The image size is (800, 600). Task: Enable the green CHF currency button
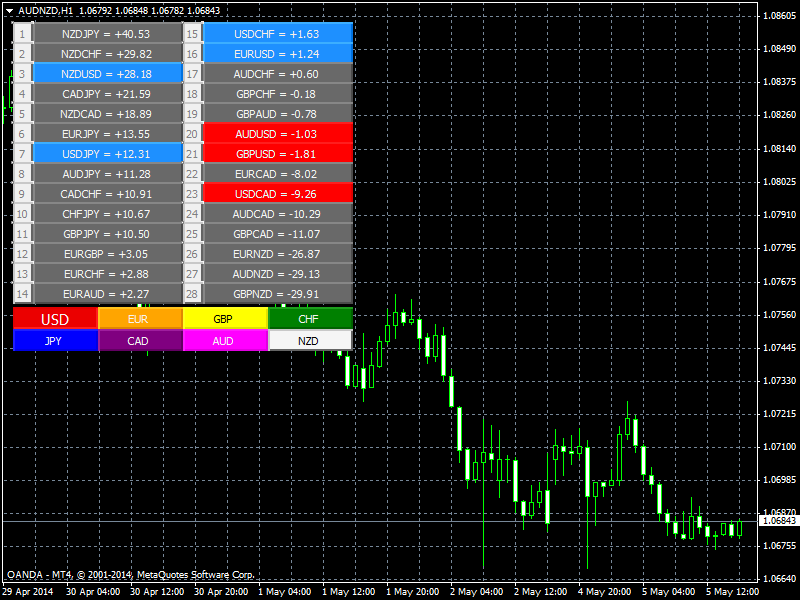(310, 319)
